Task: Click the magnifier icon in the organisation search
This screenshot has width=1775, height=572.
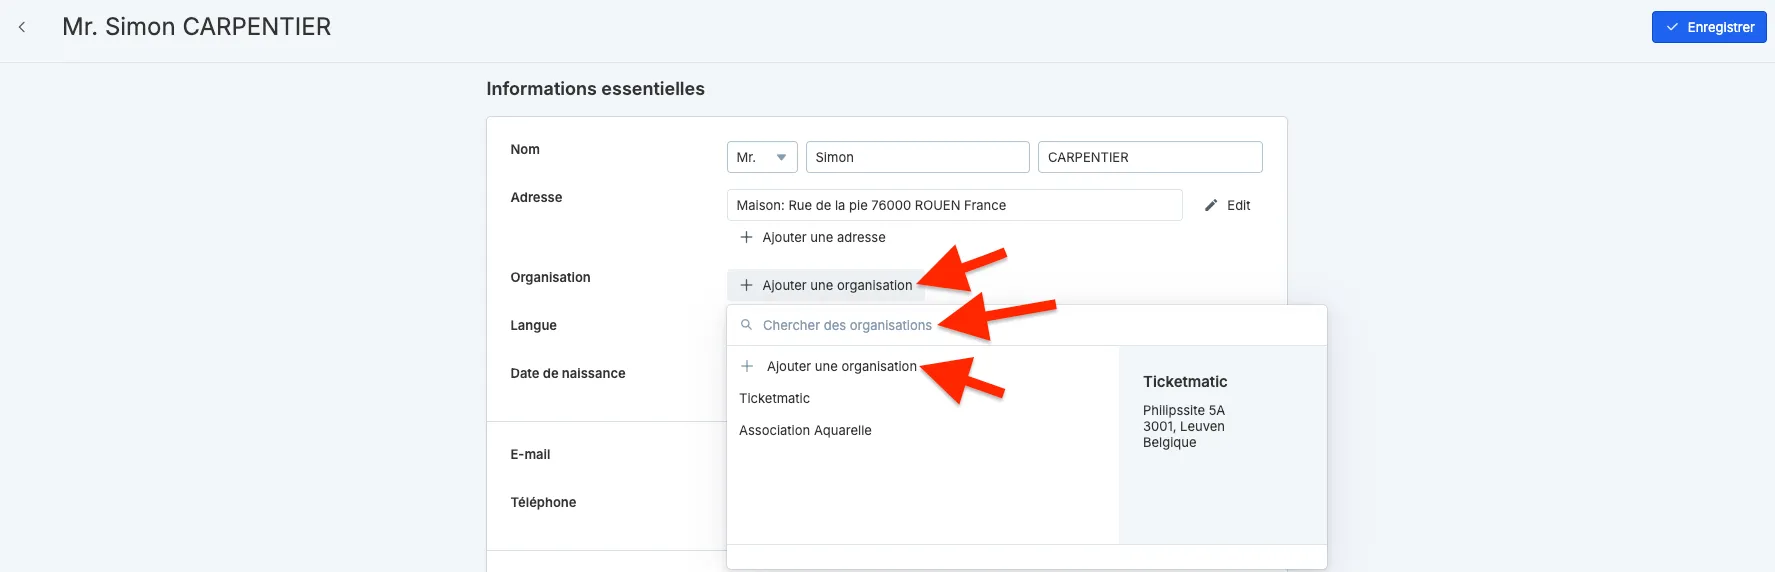Action: [x=746, y=325]
